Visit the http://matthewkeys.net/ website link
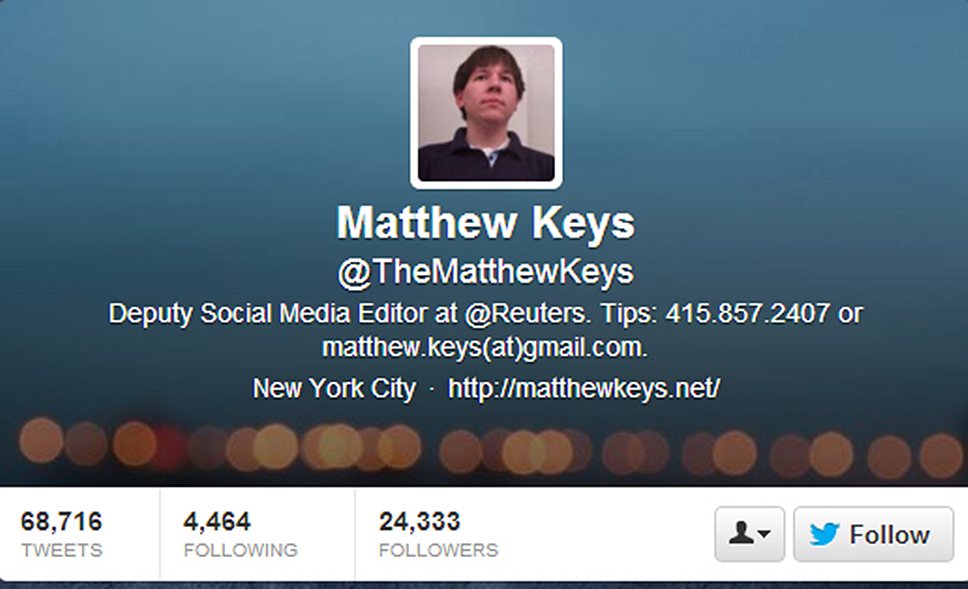Screen dimensions: 968x589 [x=583, y=388]
